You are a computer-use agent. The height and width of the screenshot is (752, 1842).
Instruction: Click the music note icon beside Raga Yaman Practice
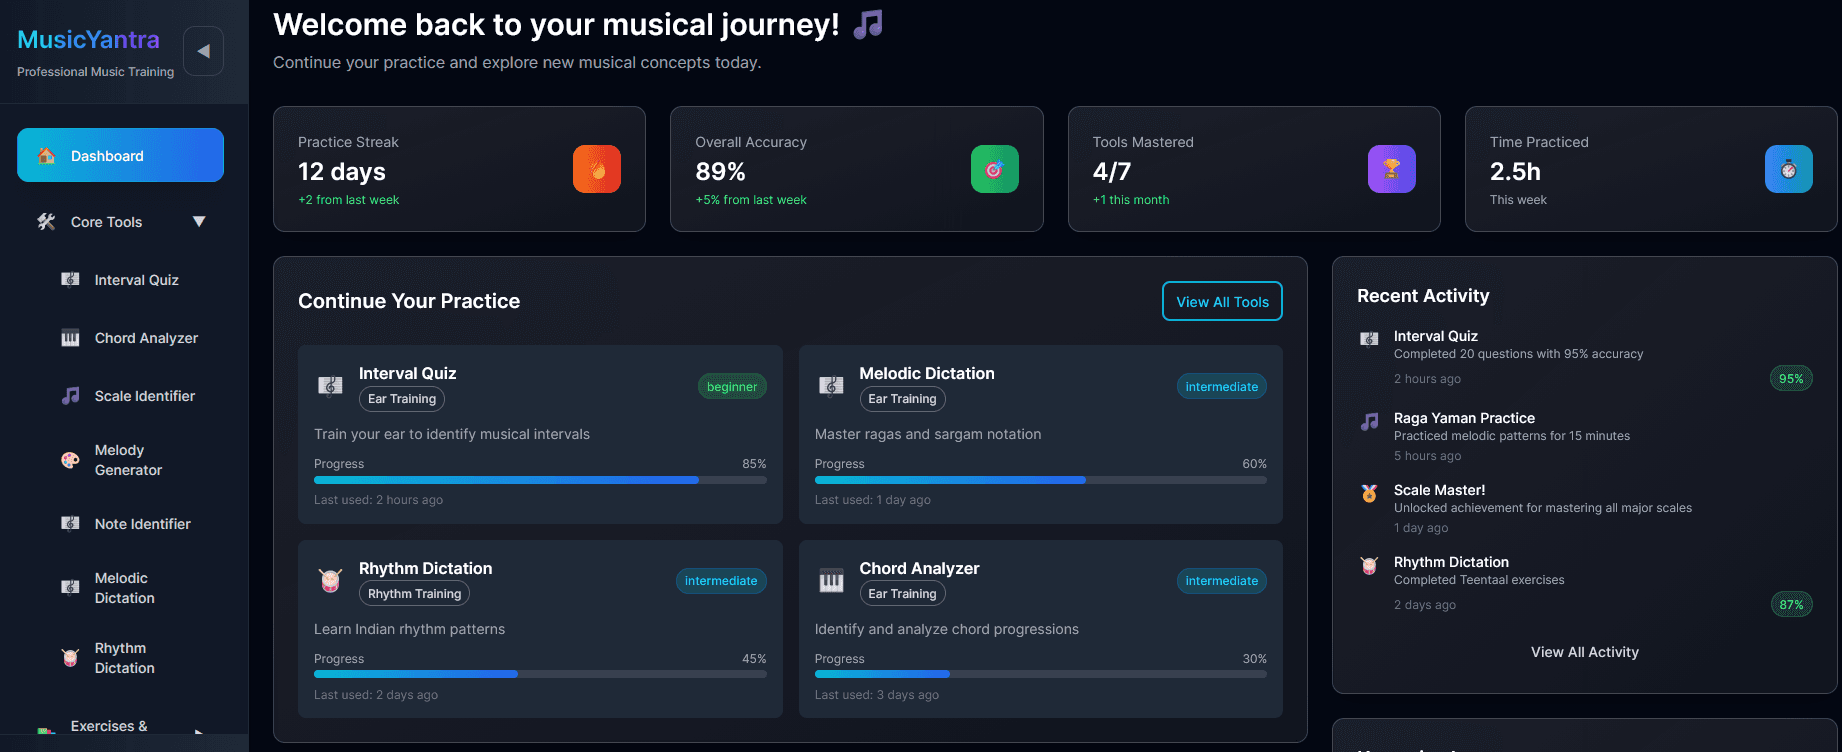tap(1369, 421)
